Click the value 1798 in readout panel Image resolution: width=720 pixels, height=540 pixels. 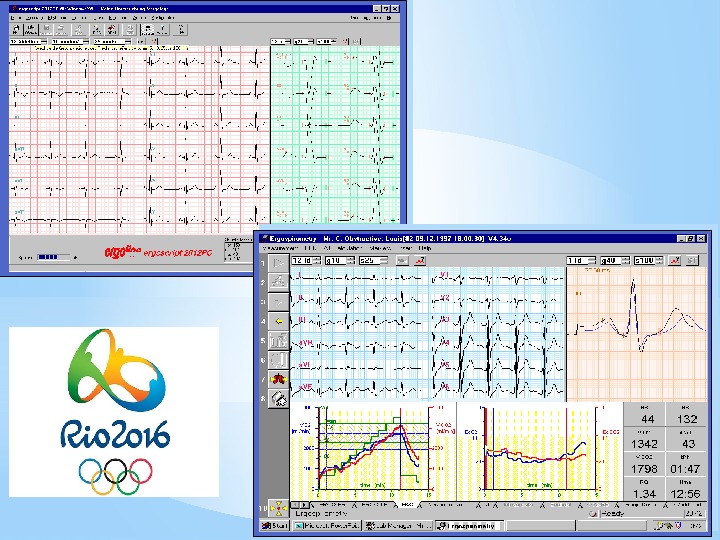pos(644,469)
